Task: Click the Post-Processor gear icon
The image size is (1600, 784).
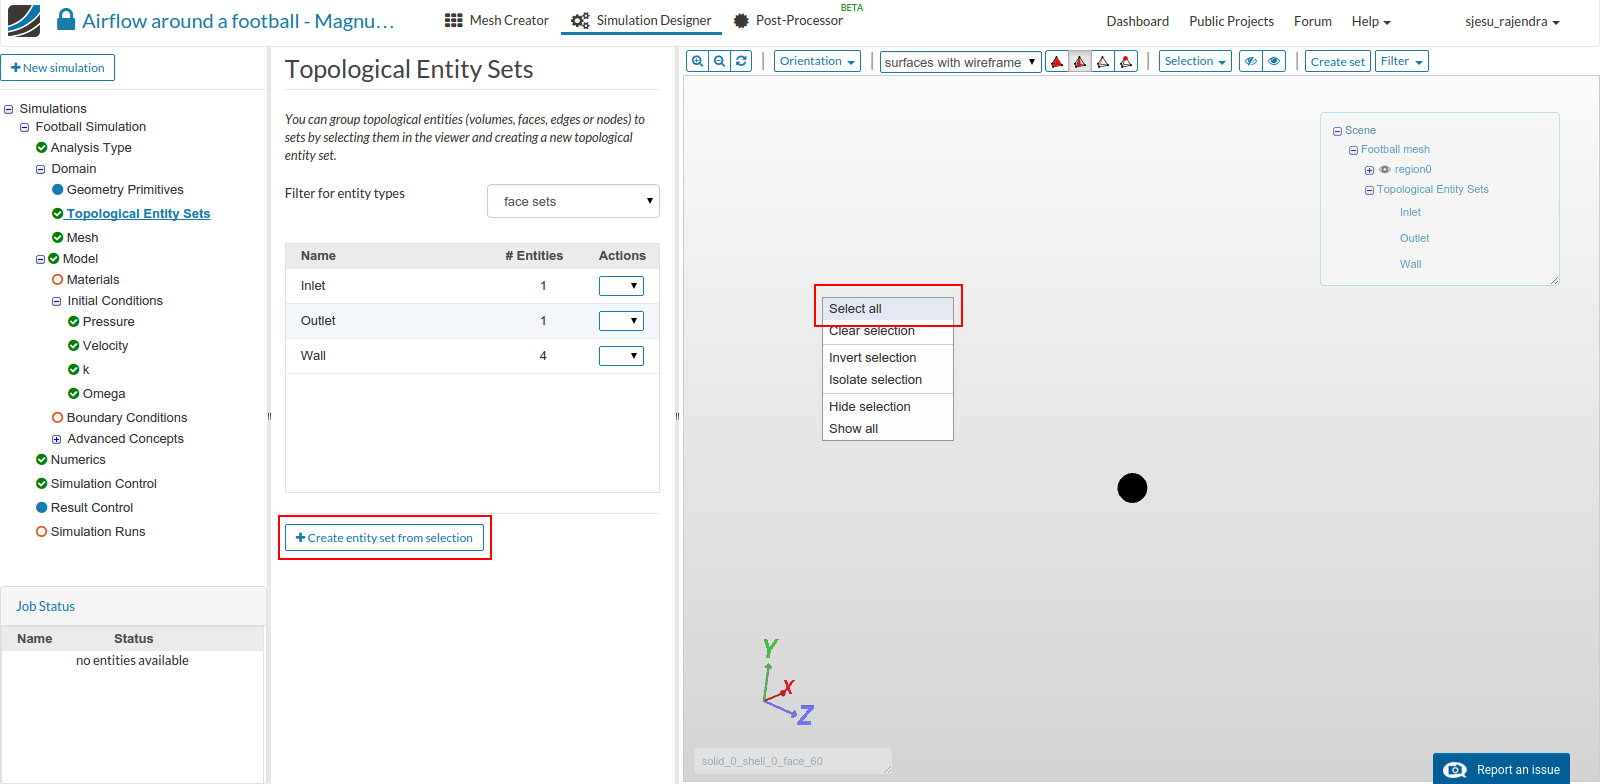Action: click(x=741, y=20)
